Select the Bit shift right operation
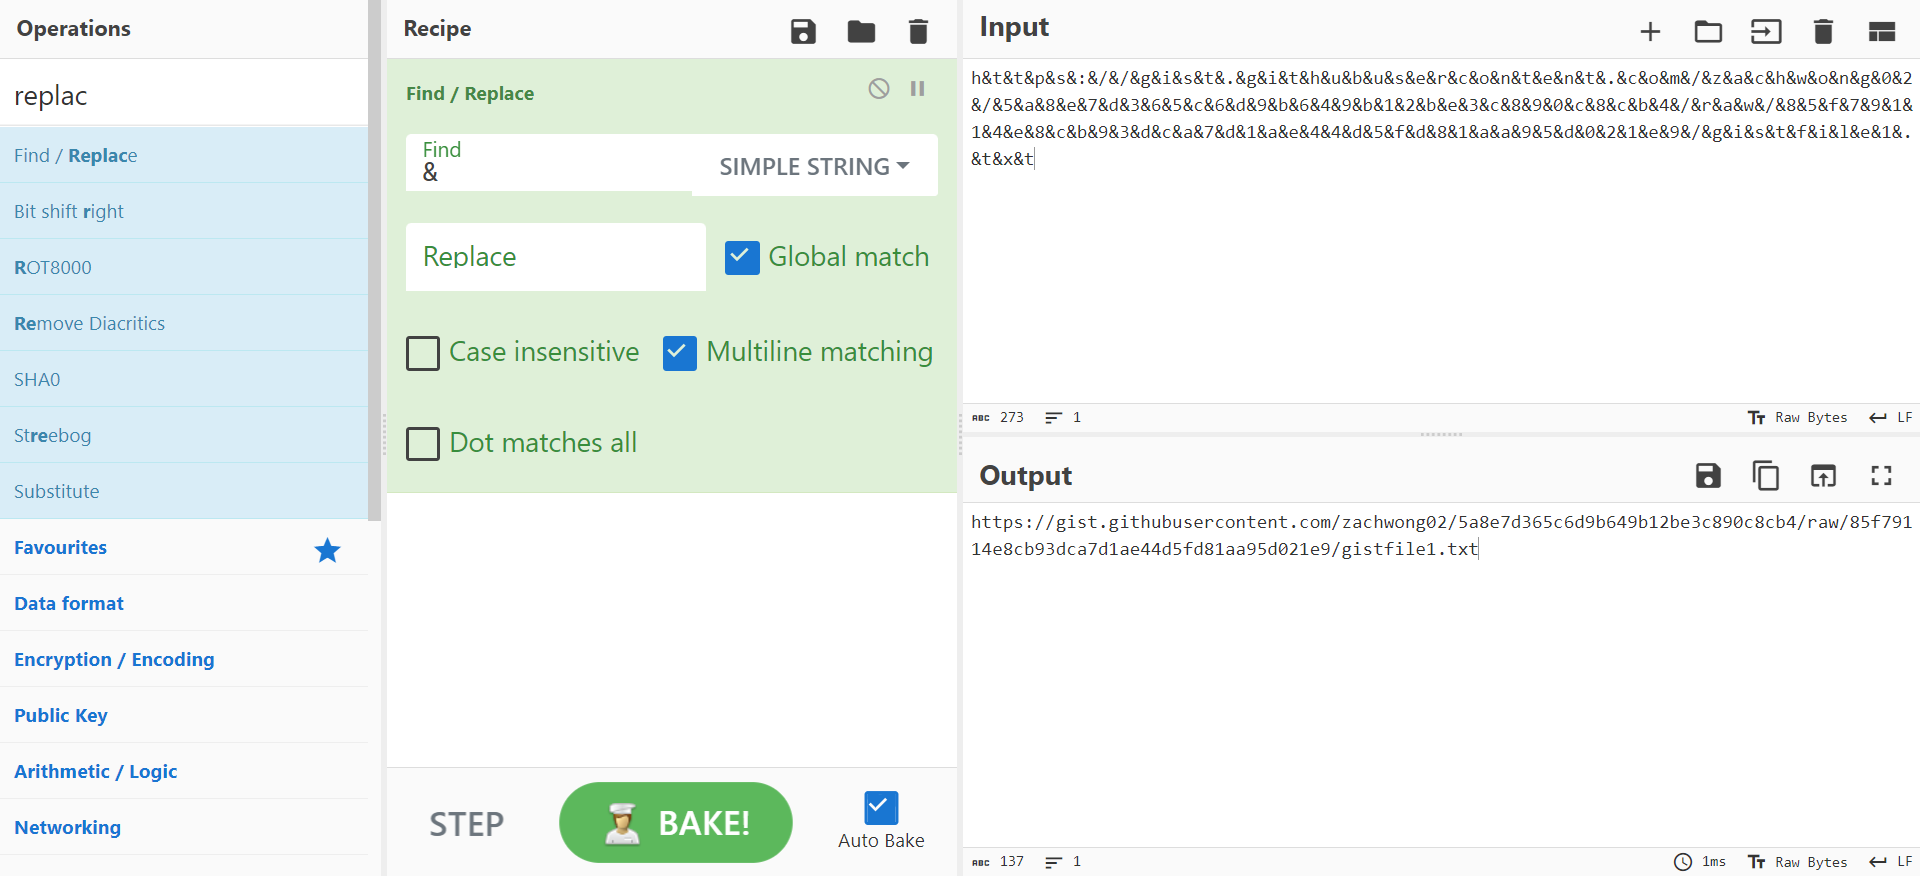1920x876 pixels. pyautogui.click(x=184, y=211)
